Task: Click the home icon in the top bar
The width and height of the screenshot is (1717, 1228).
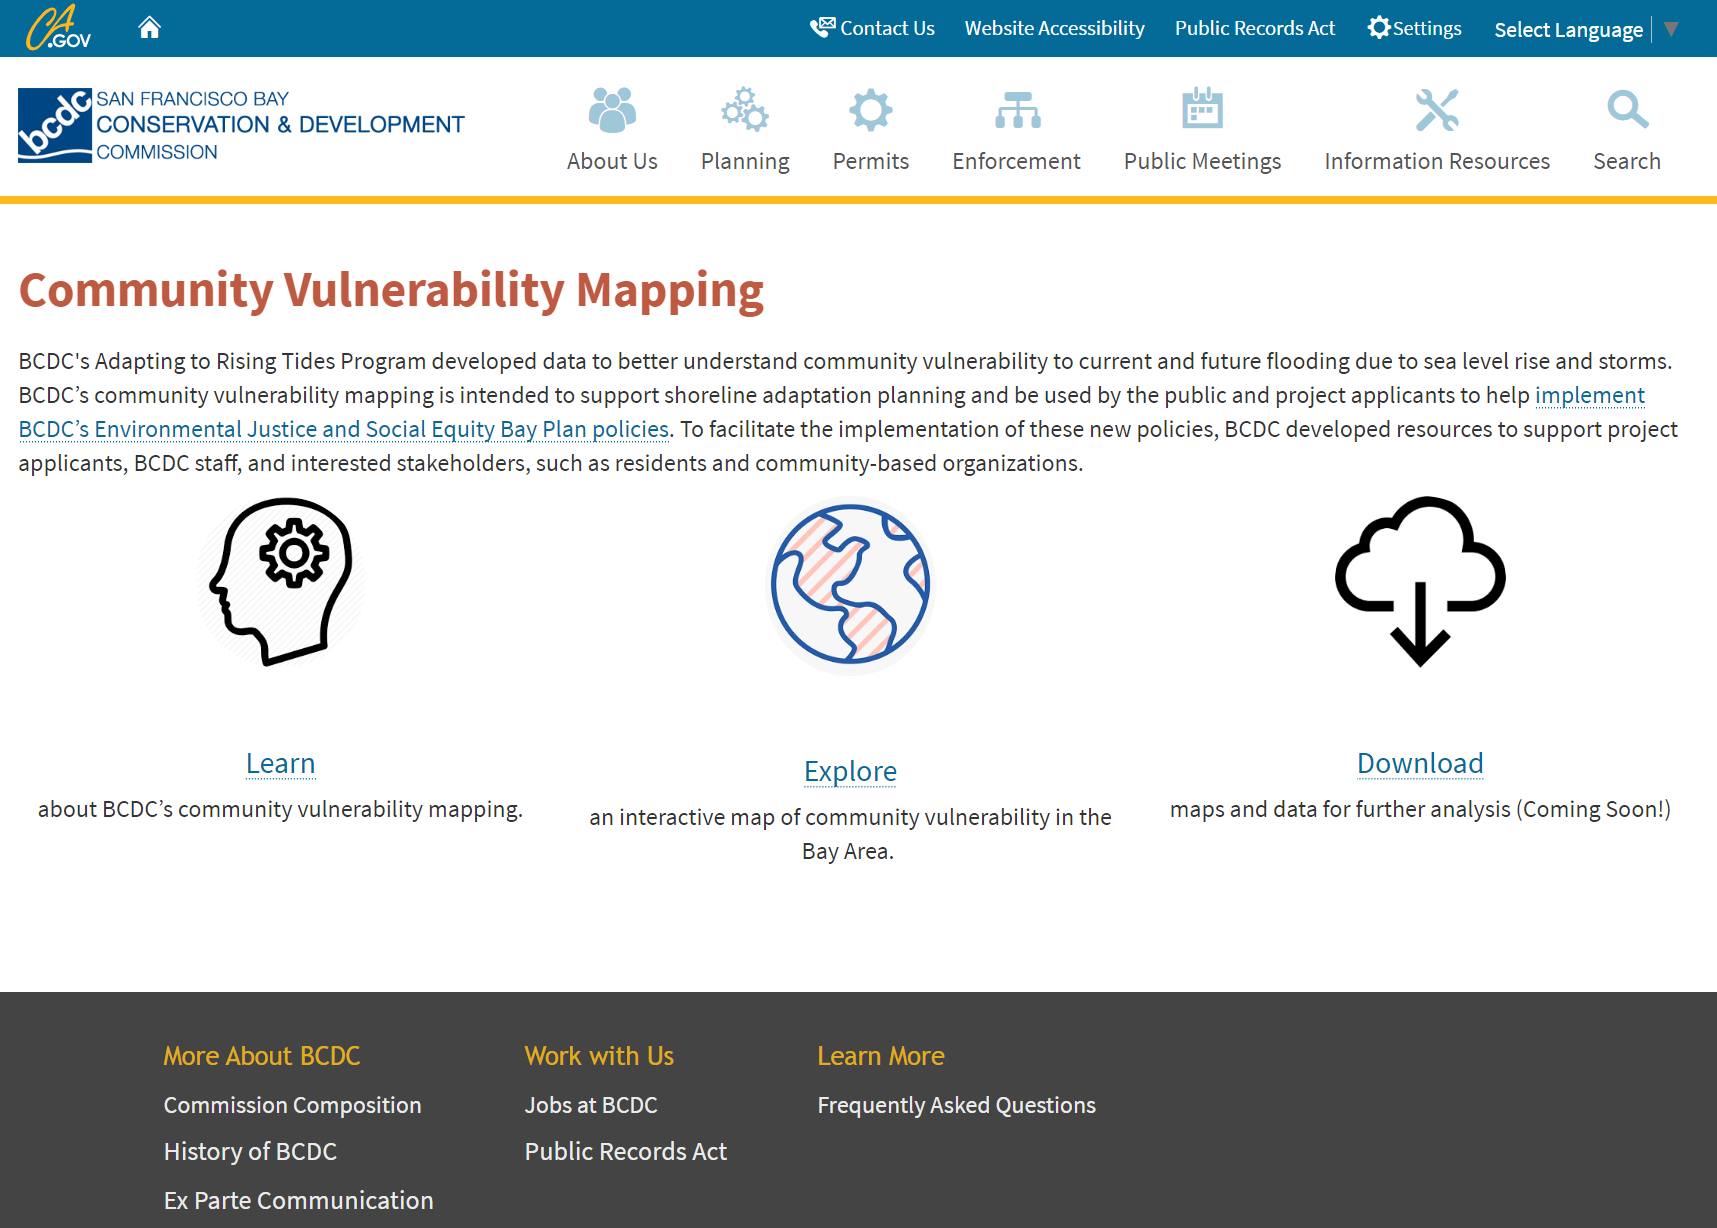Action: 148,27
